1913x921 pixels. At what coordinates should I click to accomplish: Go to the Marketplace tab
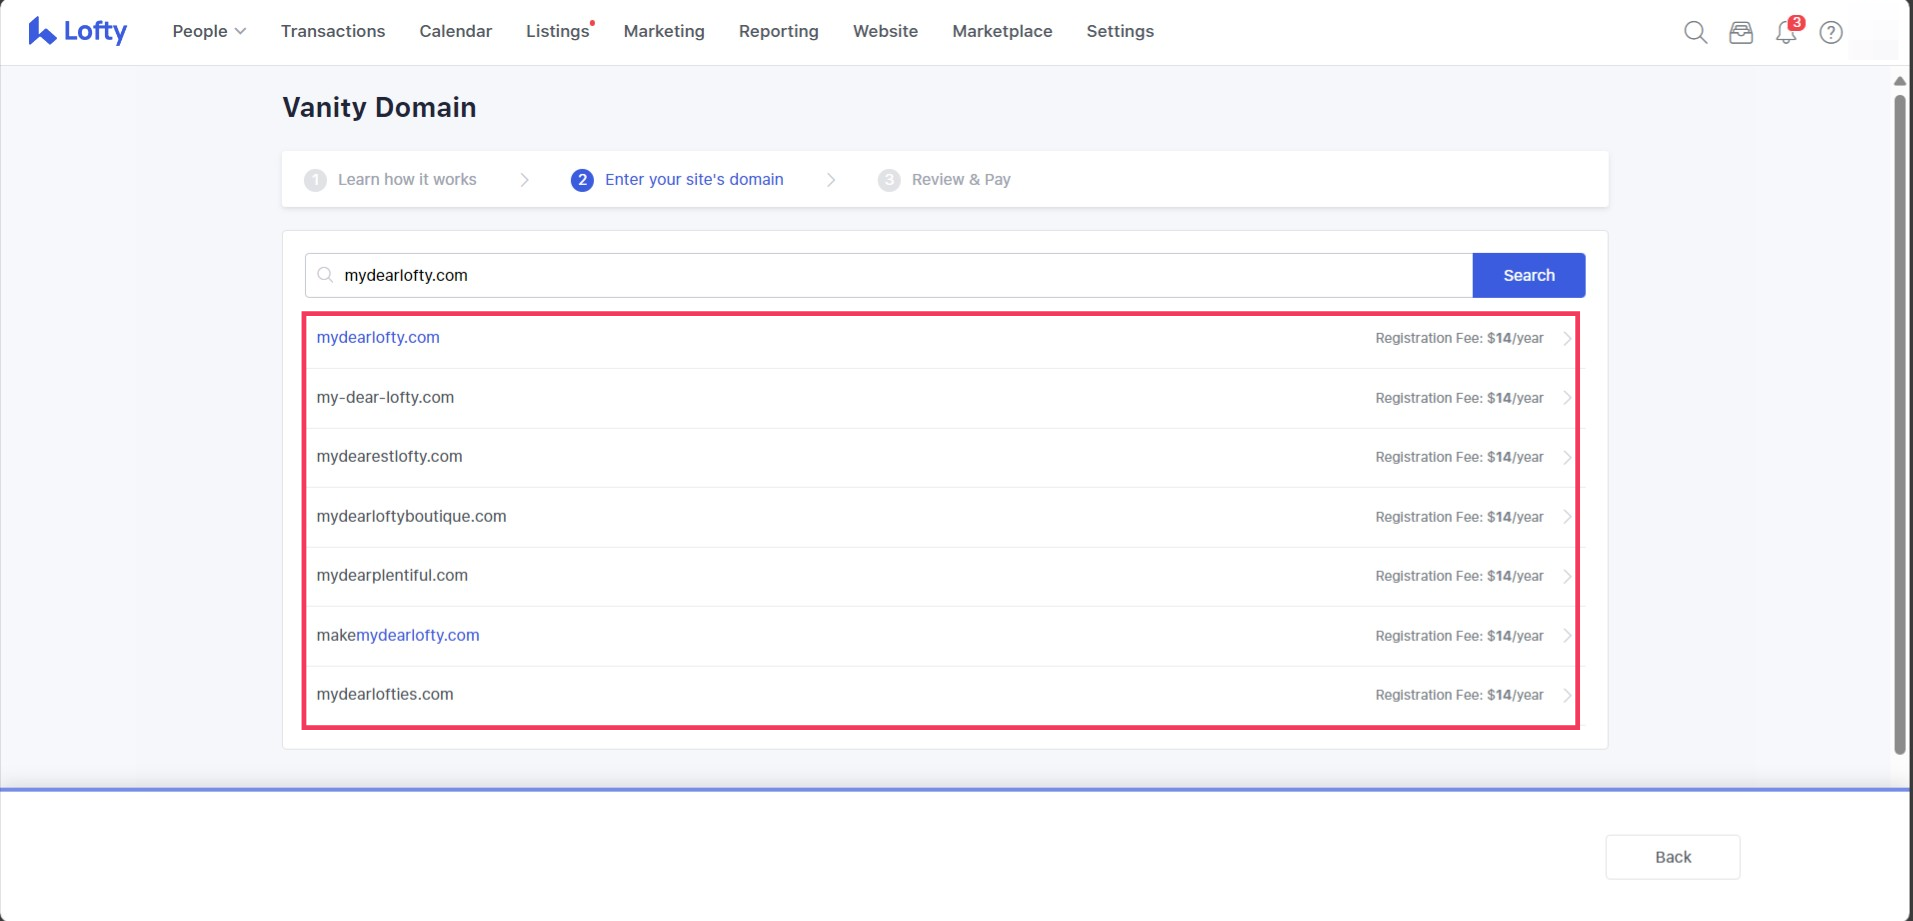point(1002,31)
